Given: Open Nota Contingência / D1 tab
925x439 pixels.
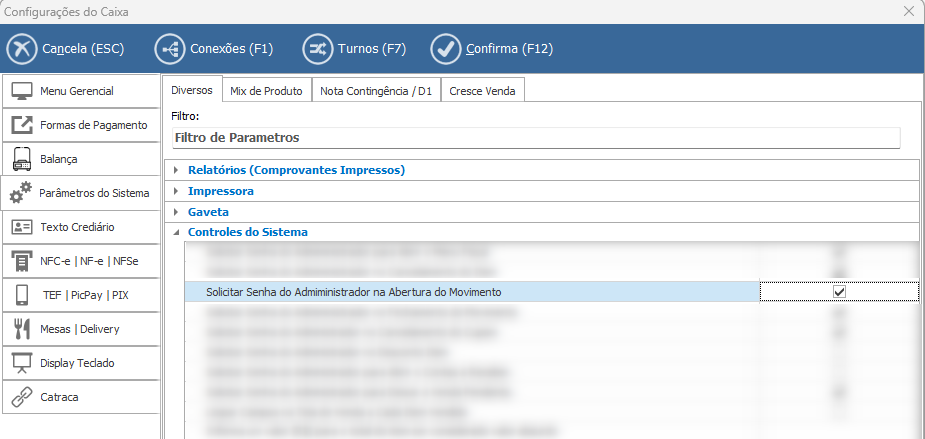Looking at the screenshot, I should pyautogui.click(x=376, y=91).
